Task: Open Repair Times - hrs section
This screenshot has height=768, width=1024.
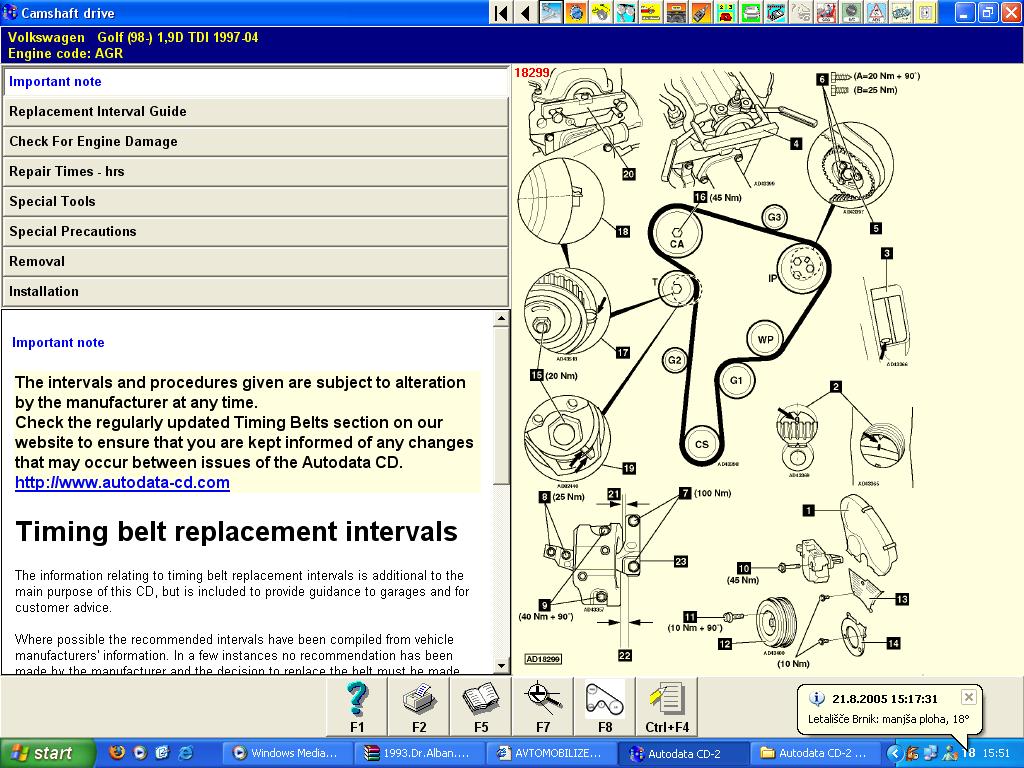Action: (255, 172)
